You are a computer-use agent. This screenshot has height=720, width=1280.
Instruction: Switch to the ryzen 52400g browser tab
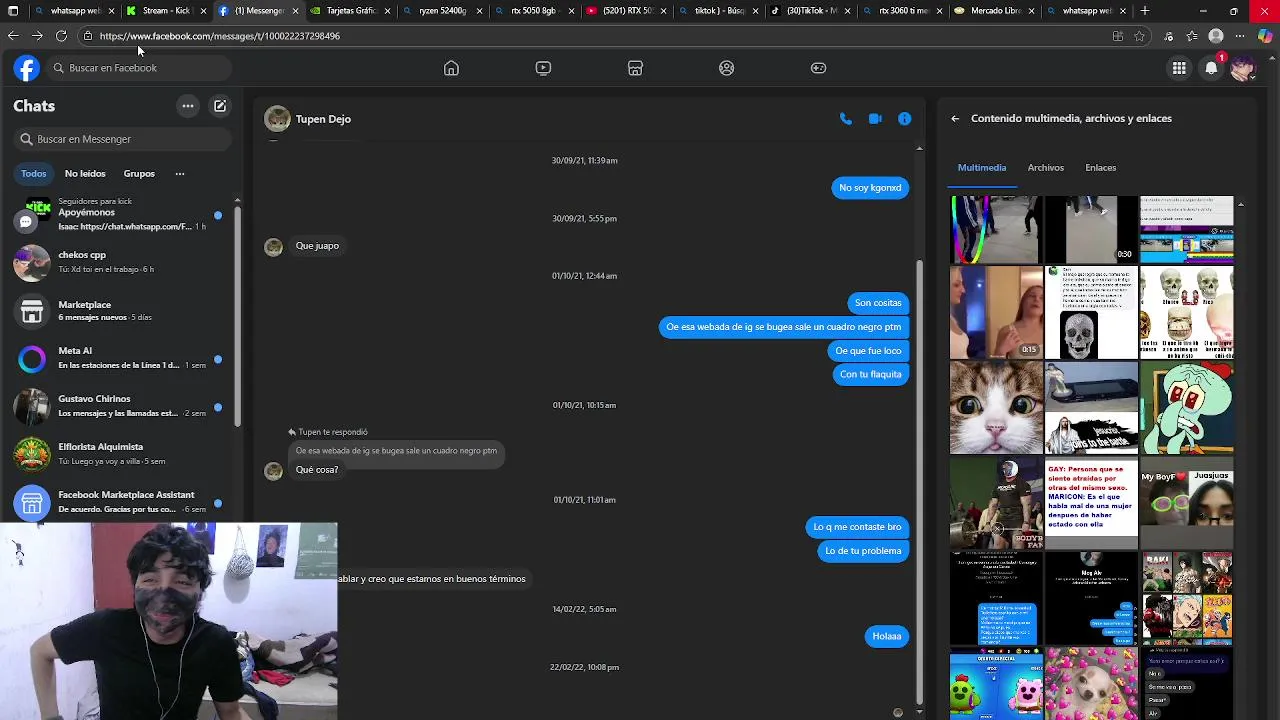tap(441, 11)
